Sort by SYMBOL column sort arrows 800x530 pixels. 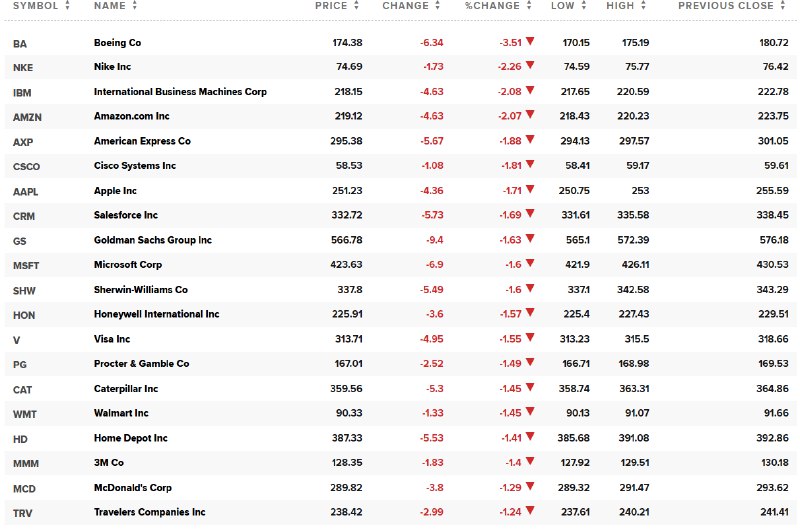tap(67, 6)
